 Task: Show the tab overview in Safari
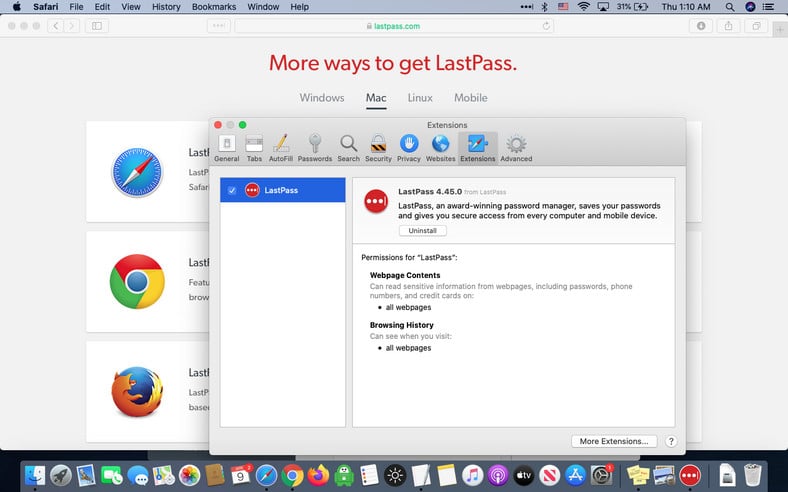tap(756, 26)
